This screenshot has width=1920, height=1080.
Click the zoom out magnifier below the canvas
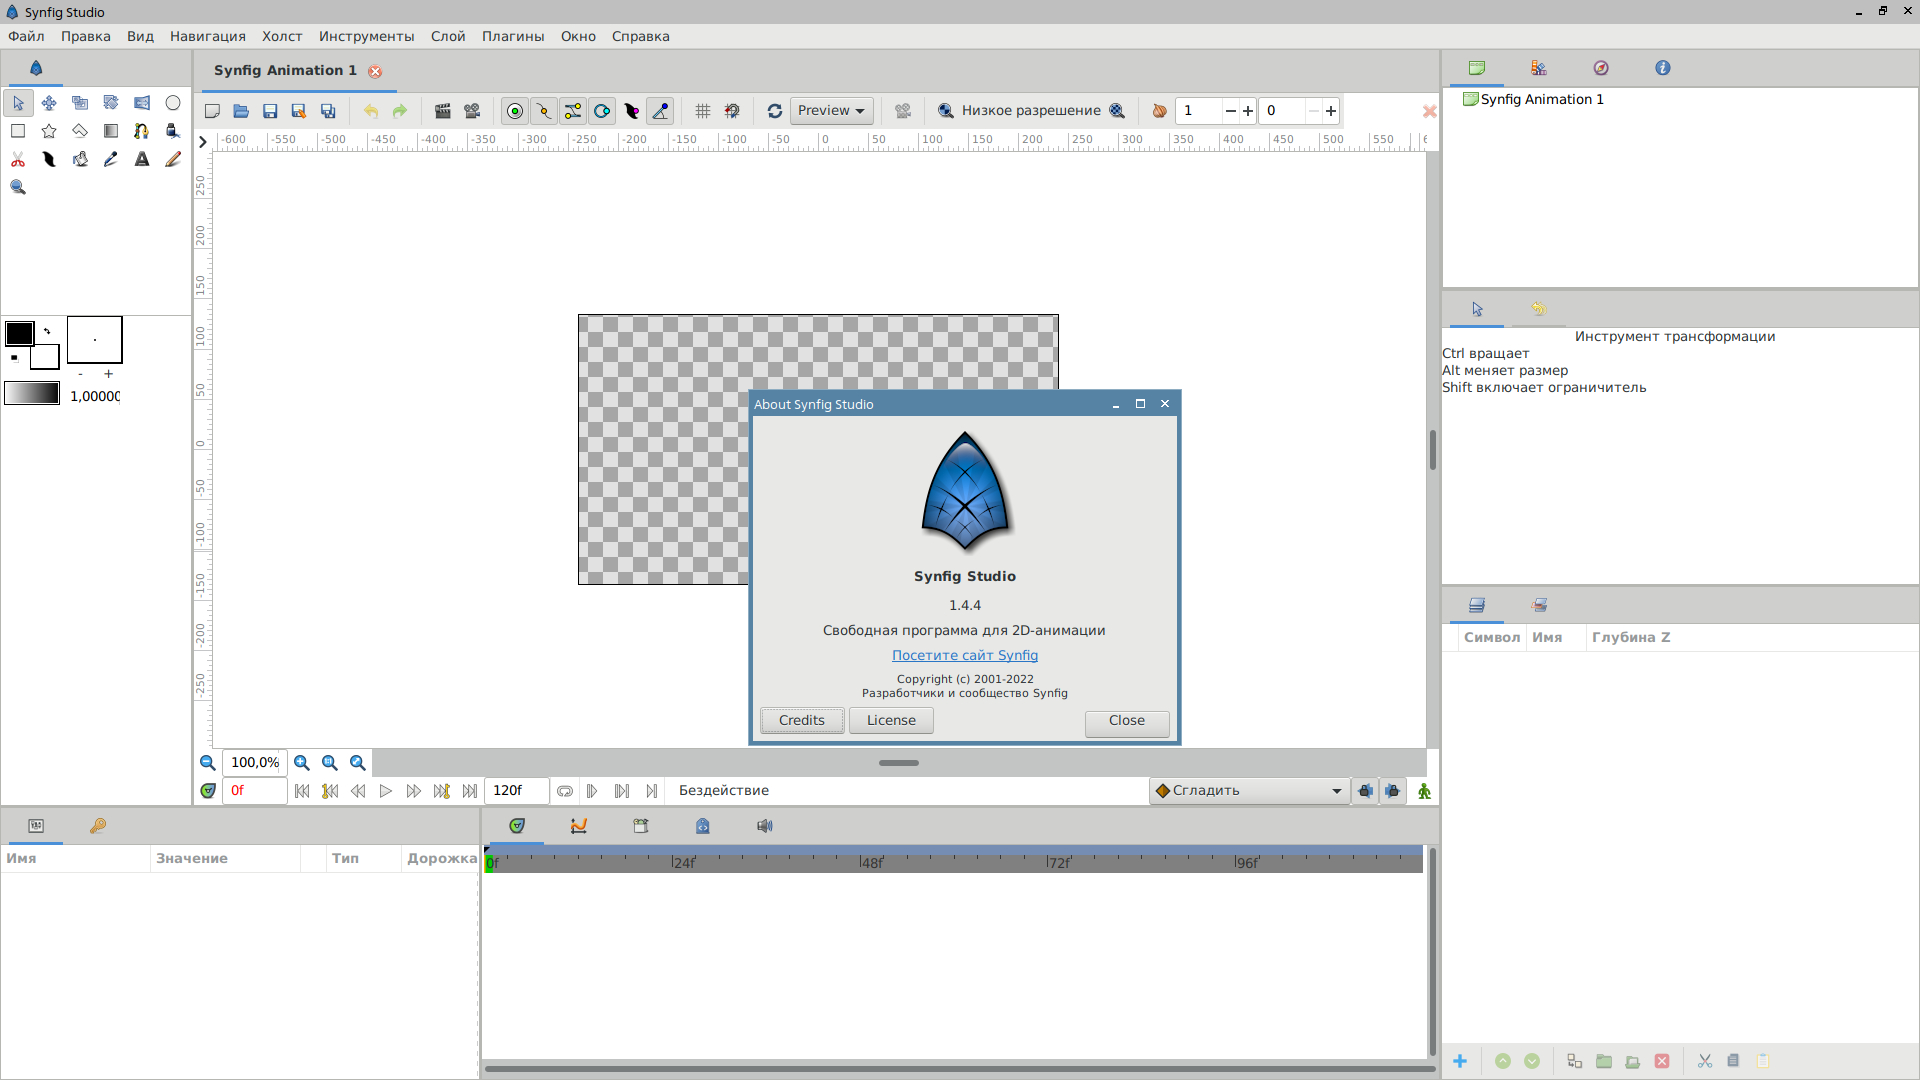(x=208, y=763)
